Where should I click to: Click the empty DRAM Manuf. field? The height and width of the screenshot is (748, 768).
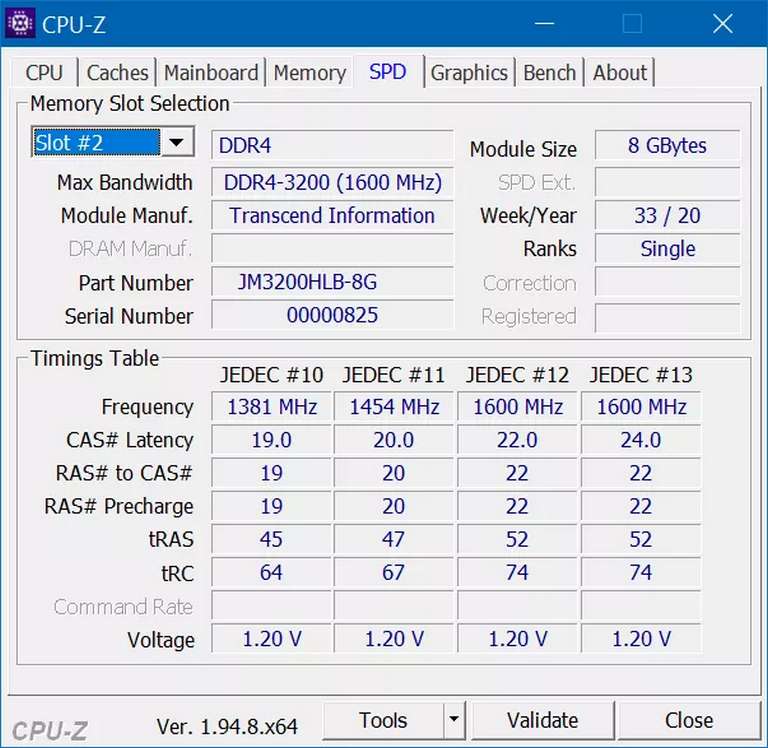[332, 249]
